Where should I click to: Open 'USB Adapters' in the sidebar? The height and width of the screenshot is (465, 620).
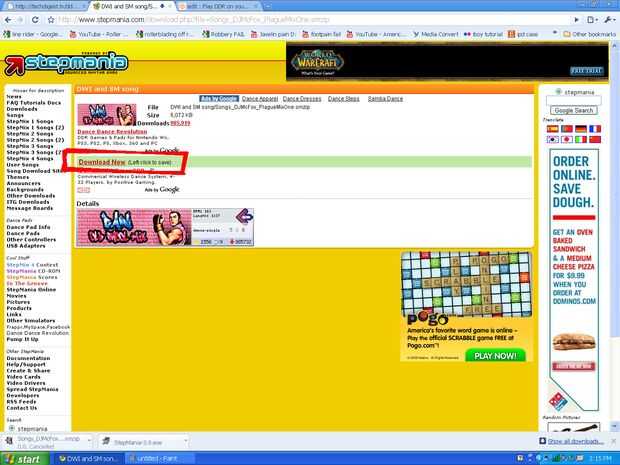coord(26,246)
